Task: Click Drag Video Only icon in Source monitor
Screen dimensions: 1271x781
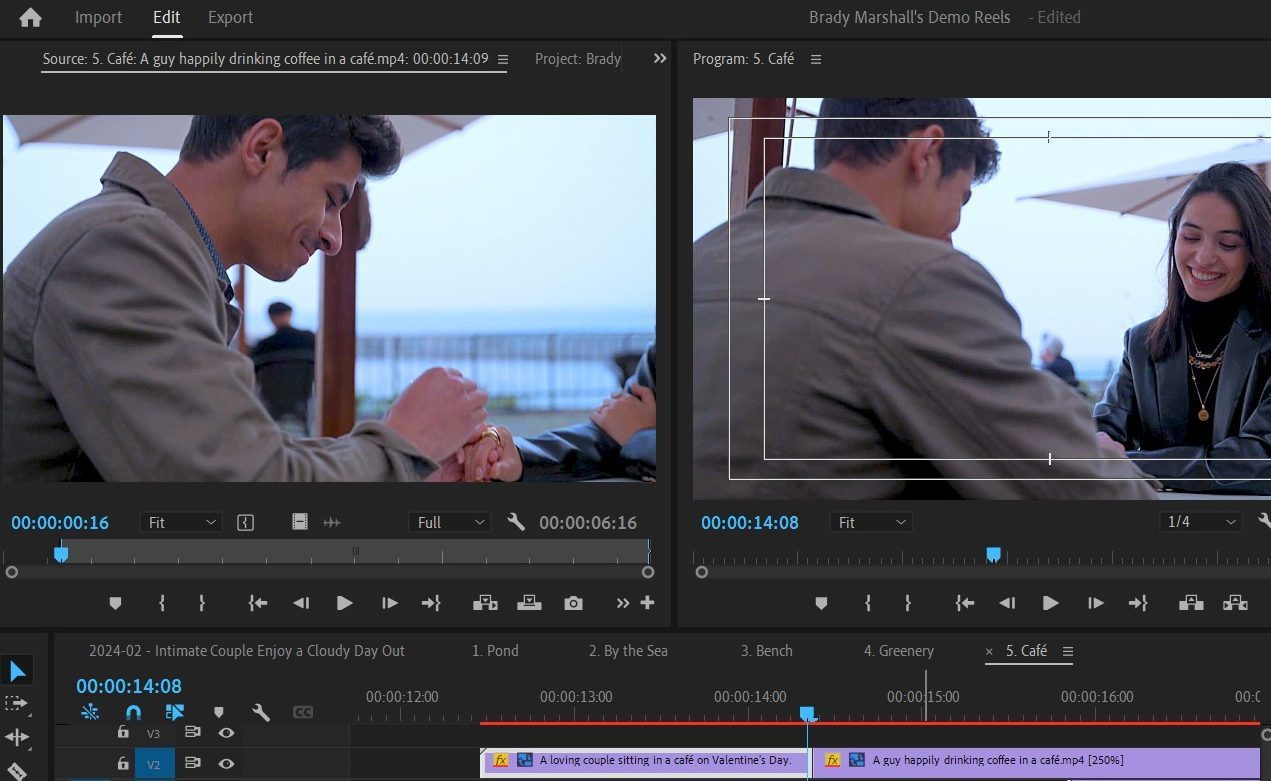Action: coord(299,522)
